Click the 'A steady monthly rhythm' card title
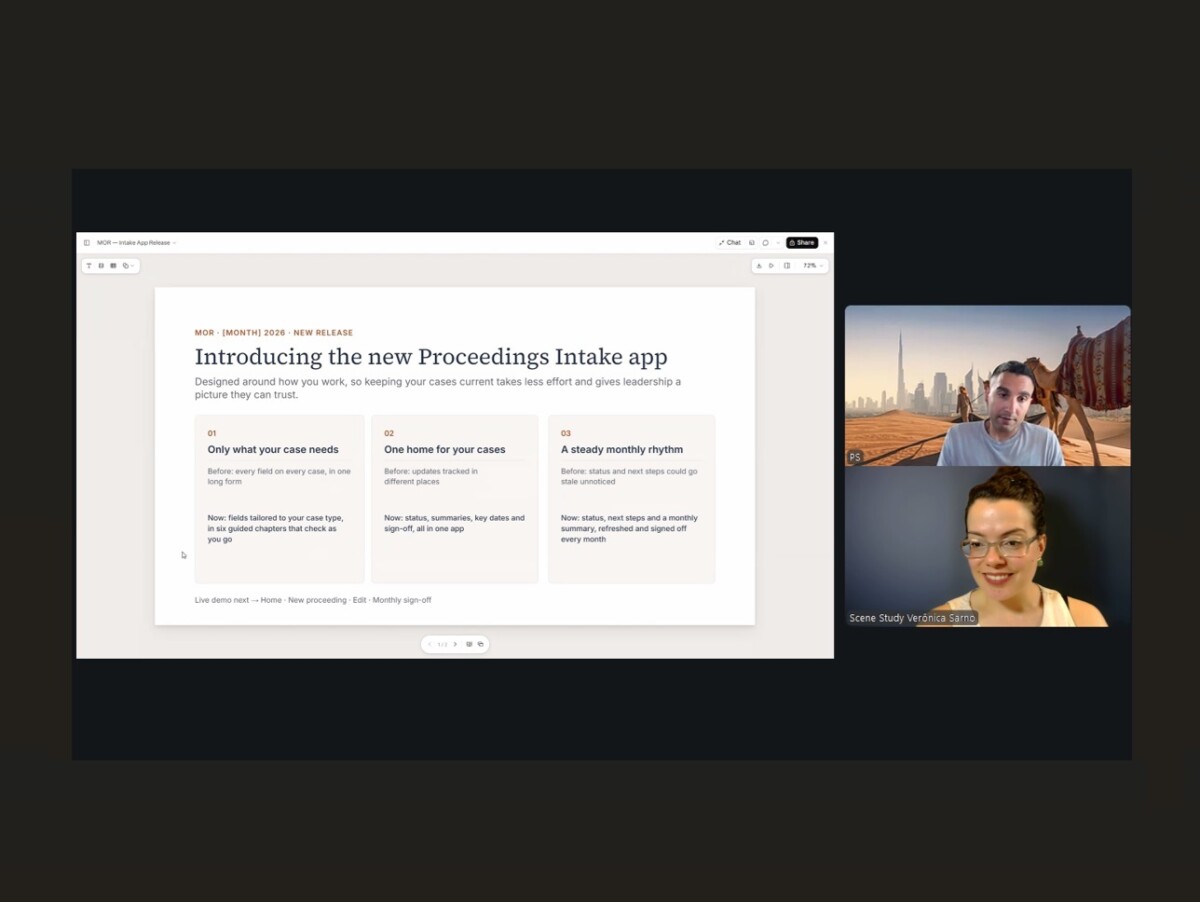Viewport: 1200px width, 902px height. click(x=622, y=450)
